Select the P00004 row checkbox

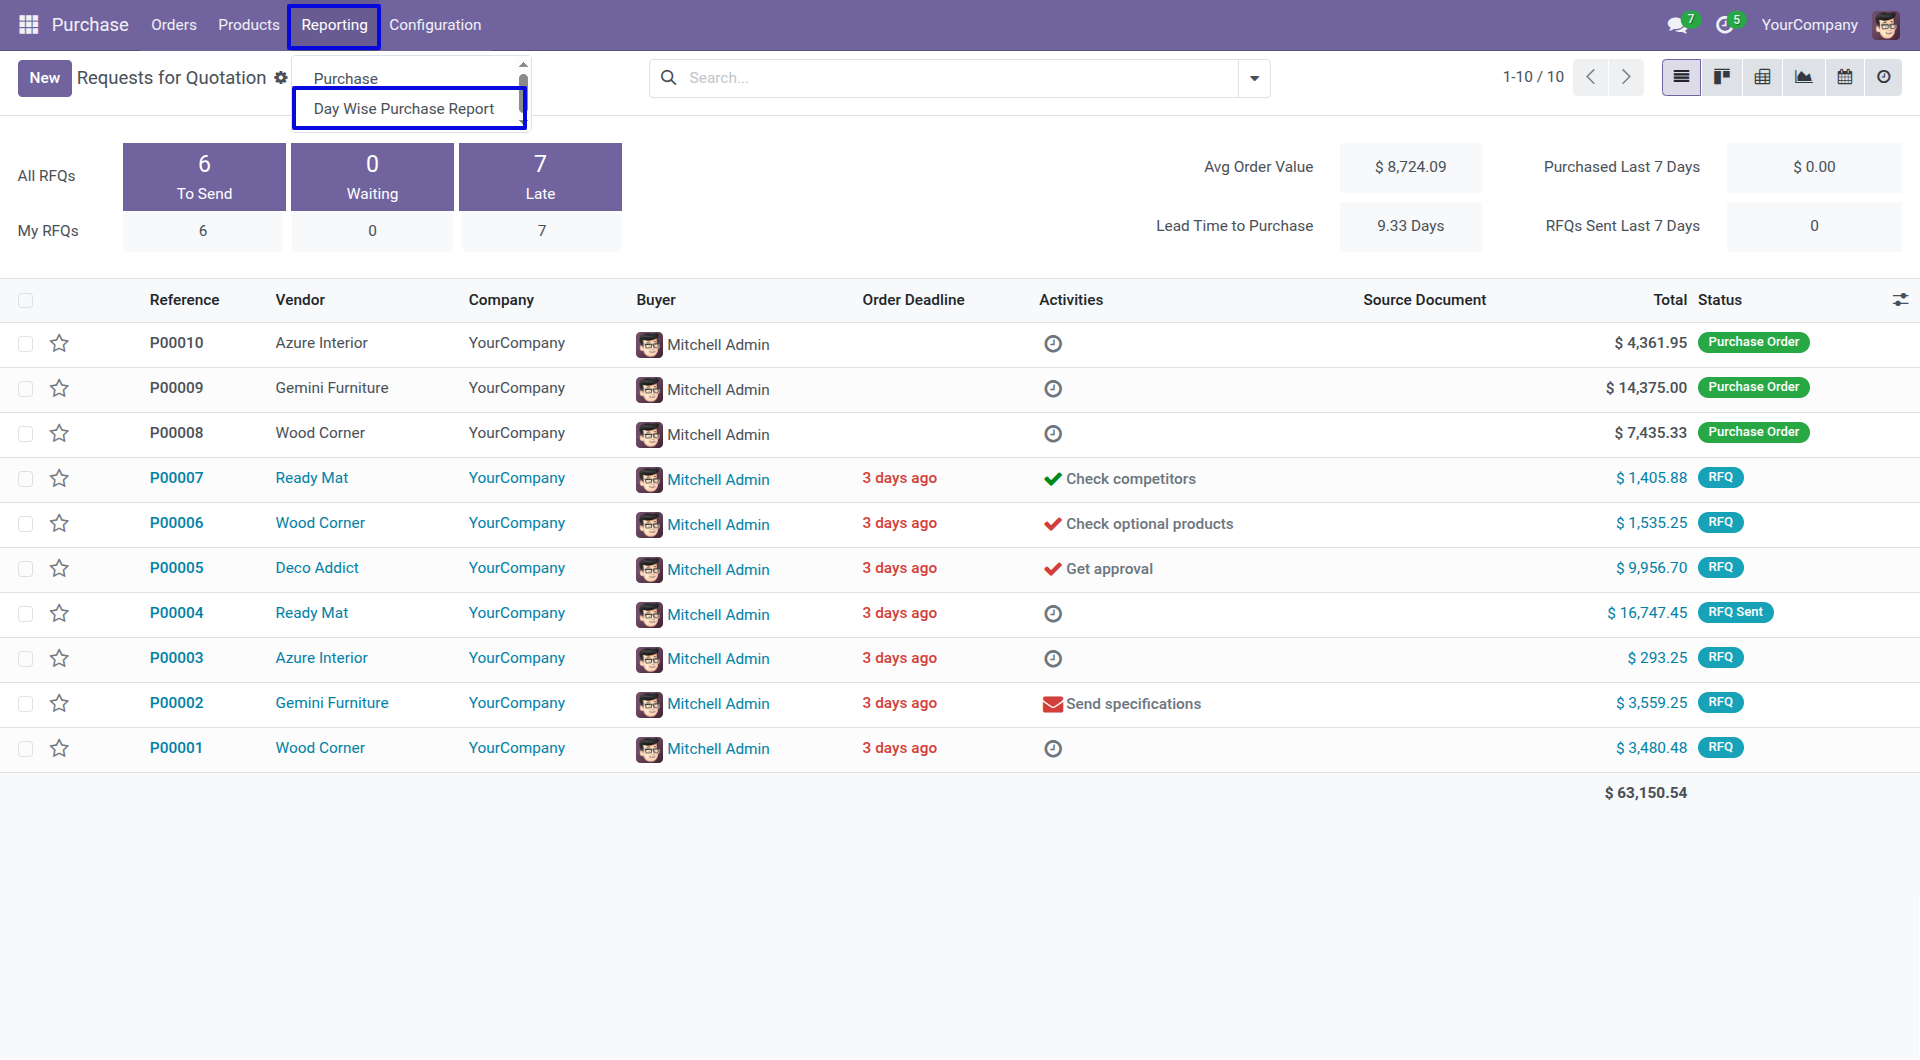pos(26,614)
